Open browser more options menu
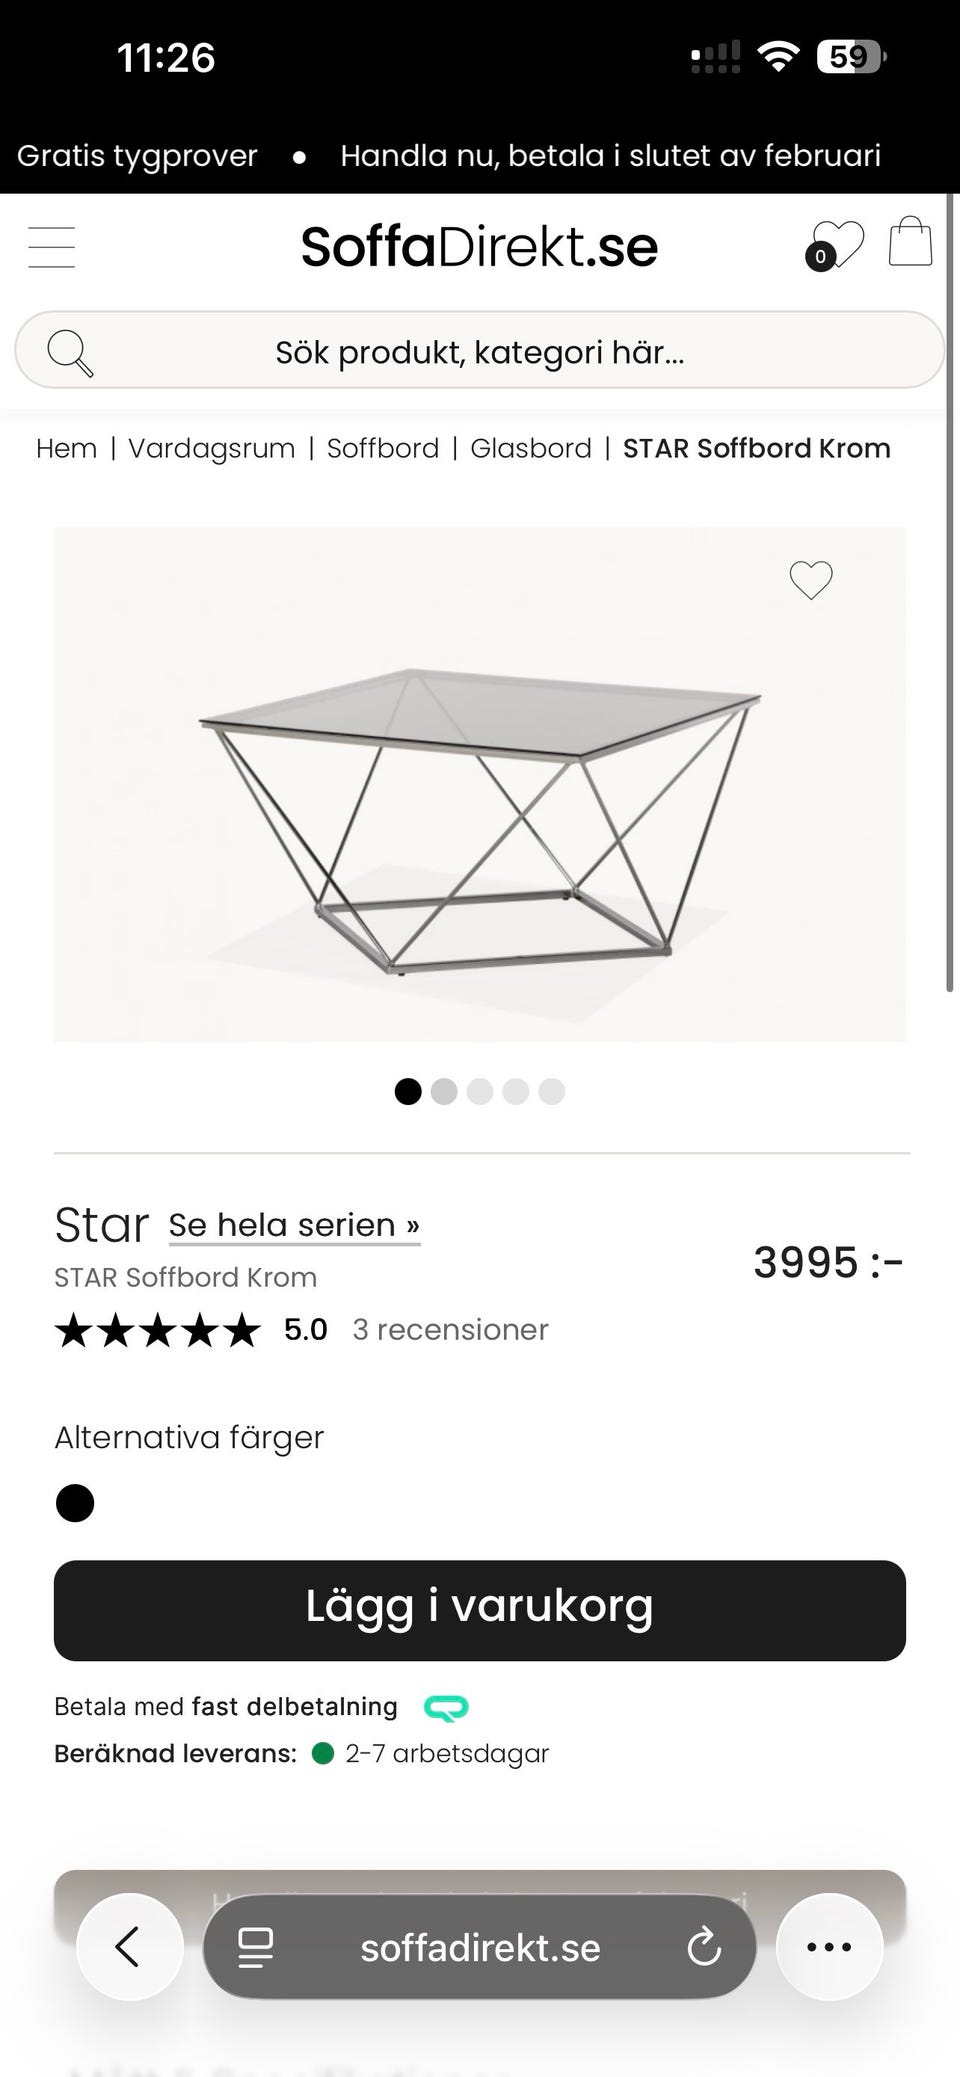960x2077 pixels. (x=829, y=1947)
